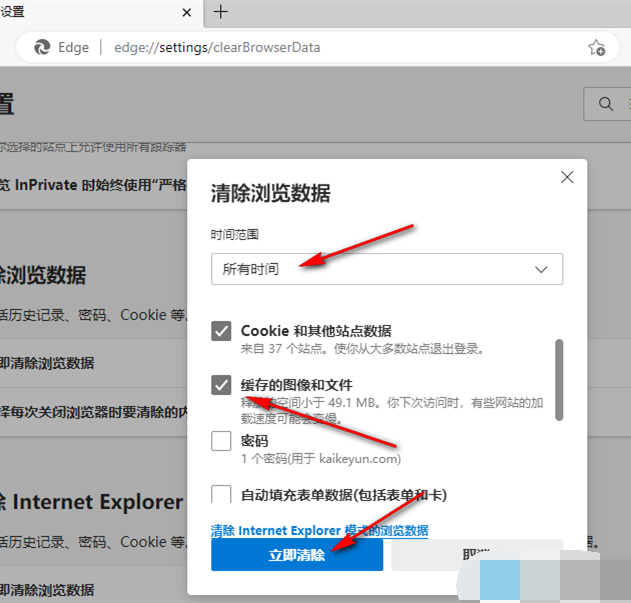Close the 清除浏览数据 dialog with X

pos(567,177)
